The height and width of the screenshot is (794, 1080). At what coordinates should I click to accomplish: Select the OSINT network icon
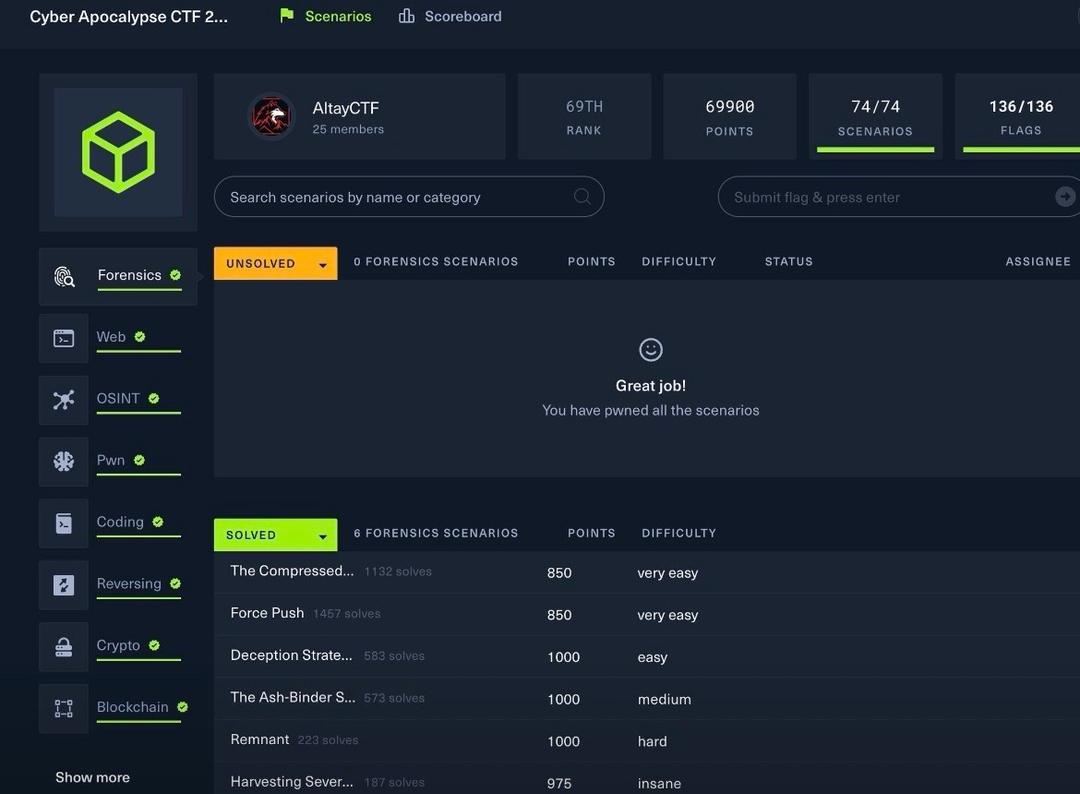click(63, 400)
